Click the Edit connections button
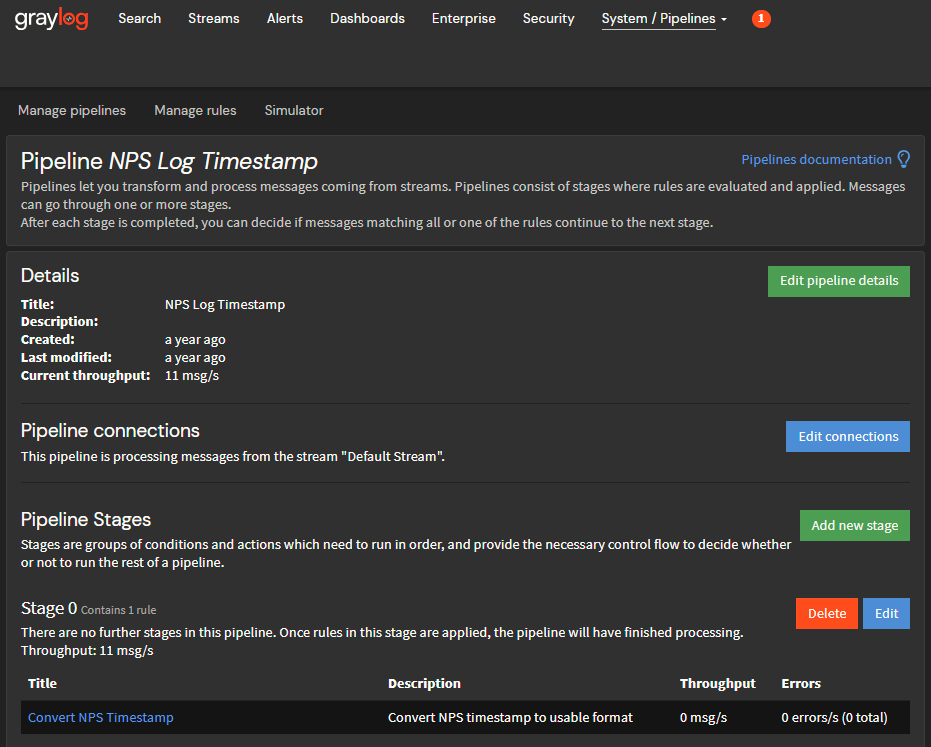Viewport: 931px width, 747px height. click(847, 437)
